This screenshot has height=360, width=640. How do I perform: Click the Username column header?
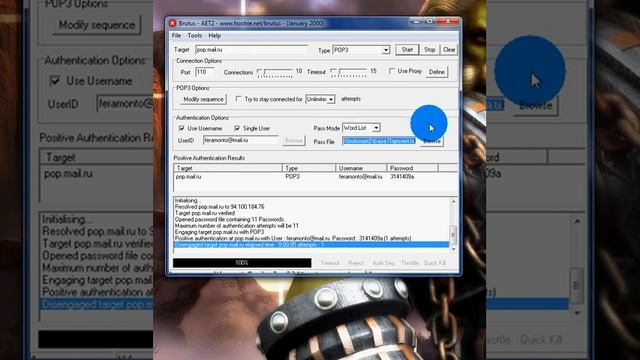click(x=361, y=168)
